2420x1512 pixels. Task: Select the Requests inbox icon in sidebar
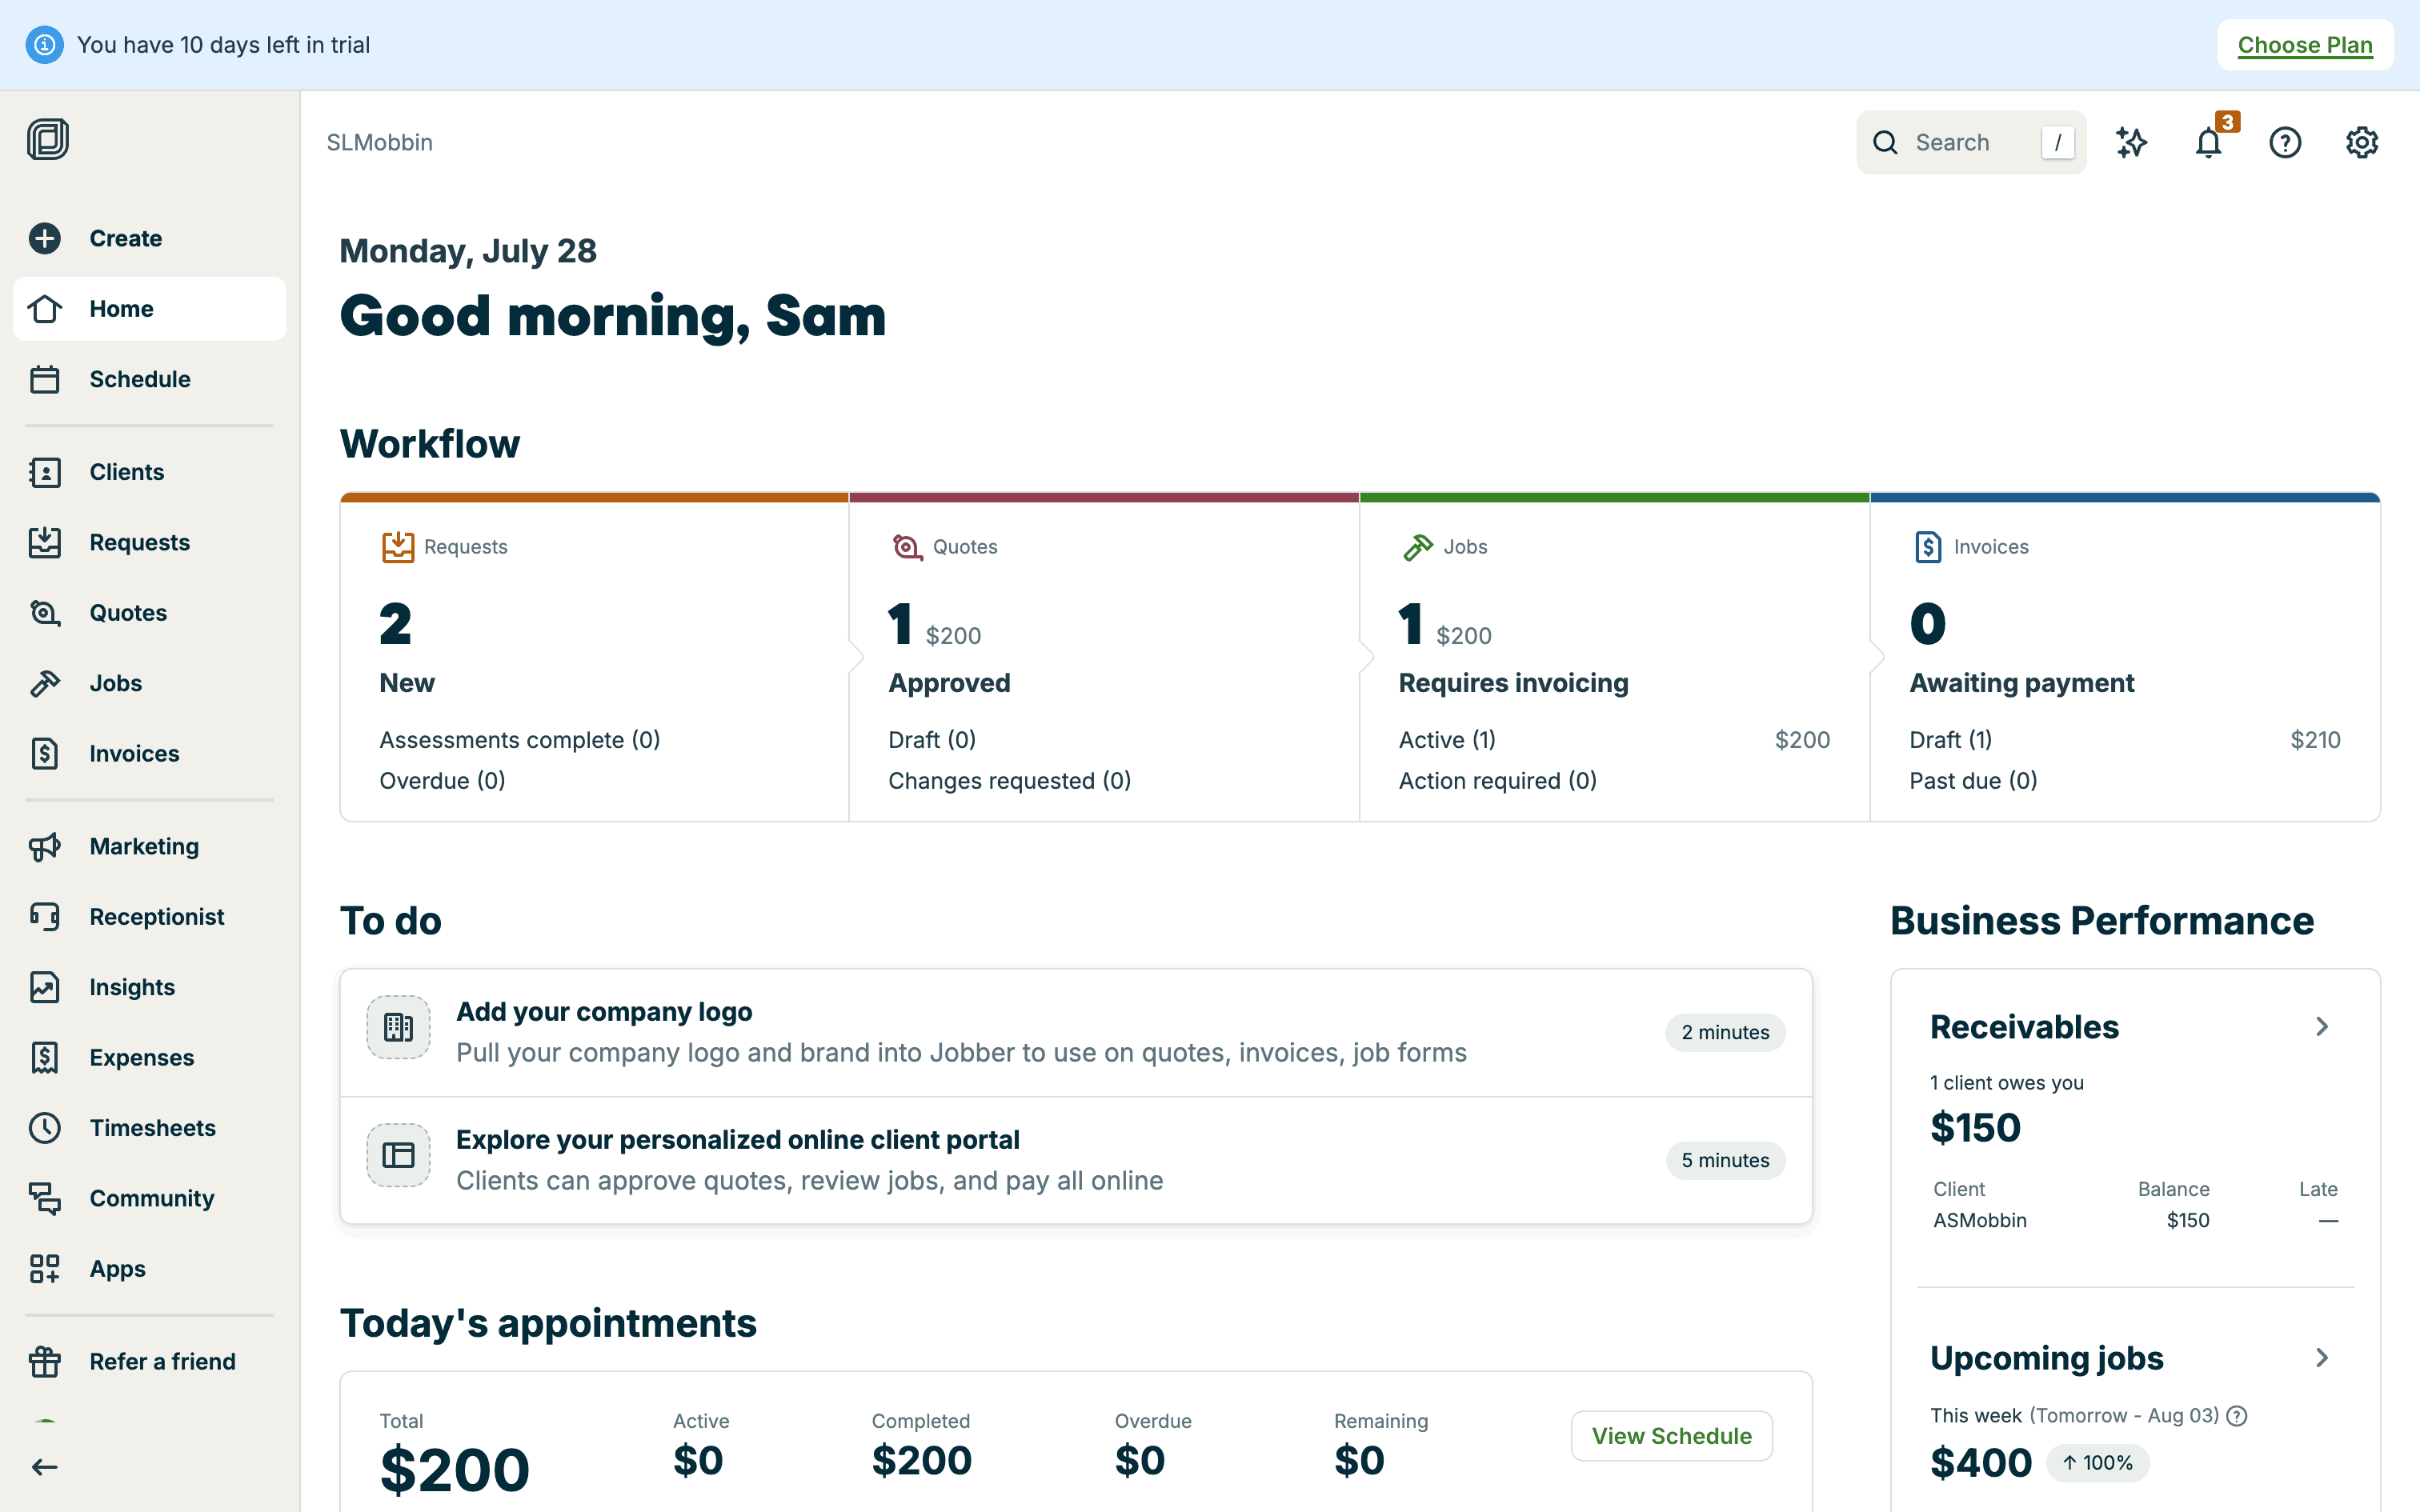coord(45,542)
